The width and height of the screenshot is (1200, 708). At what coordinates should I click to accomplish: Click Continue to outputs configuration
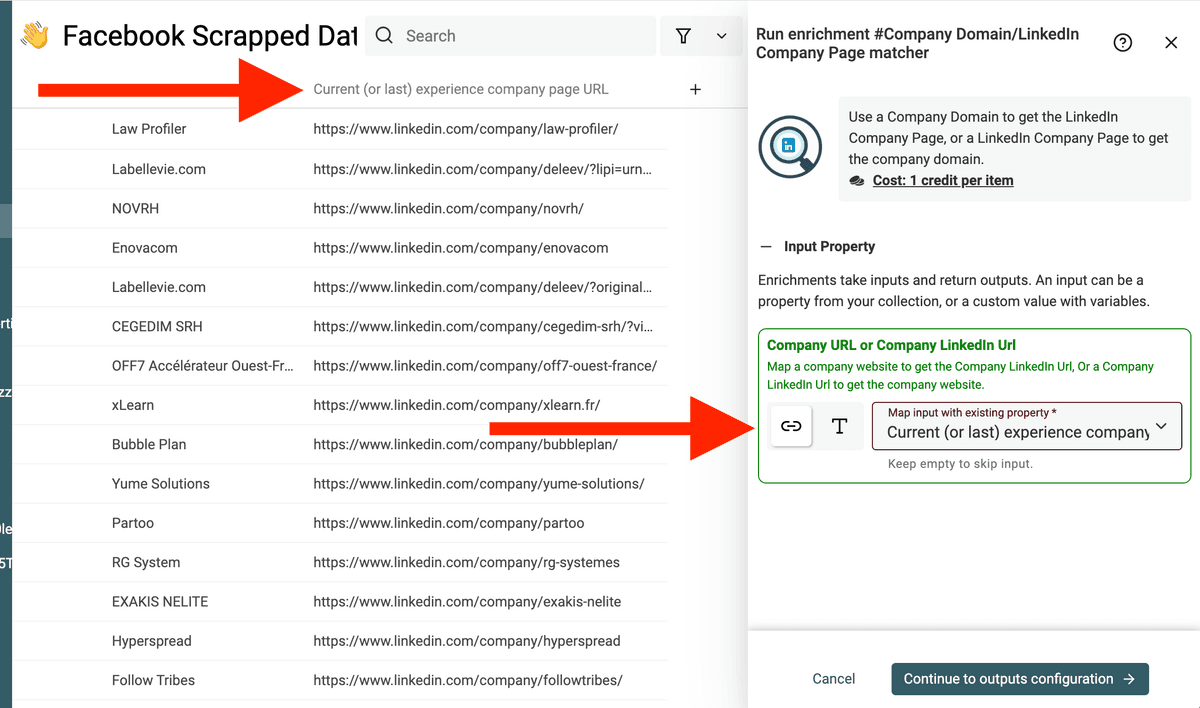tap(1020, 678)
